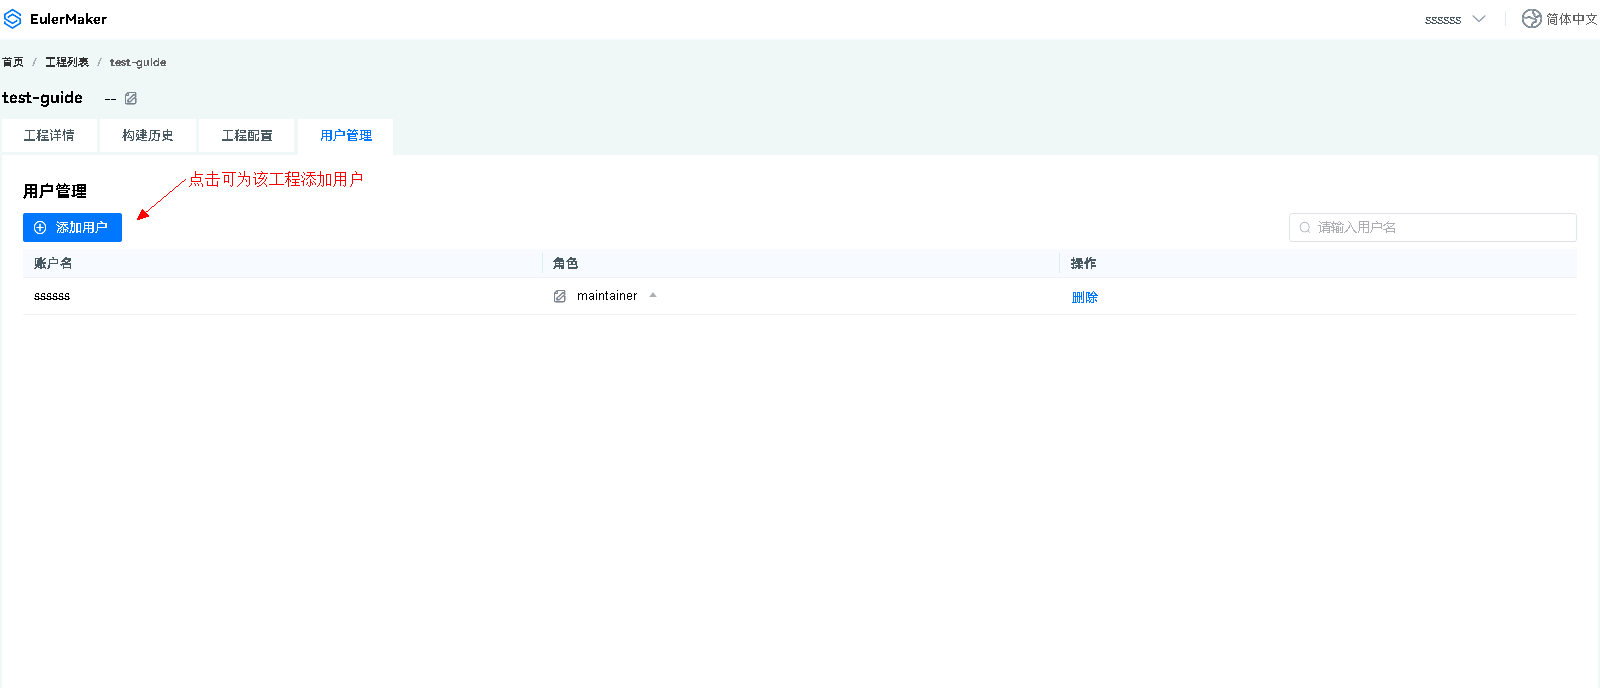The height and width of the screenshot is (688, 1600).
Task: Navigate to 工程列表 breadcrumb link
Action: click(x=67, y=62)
